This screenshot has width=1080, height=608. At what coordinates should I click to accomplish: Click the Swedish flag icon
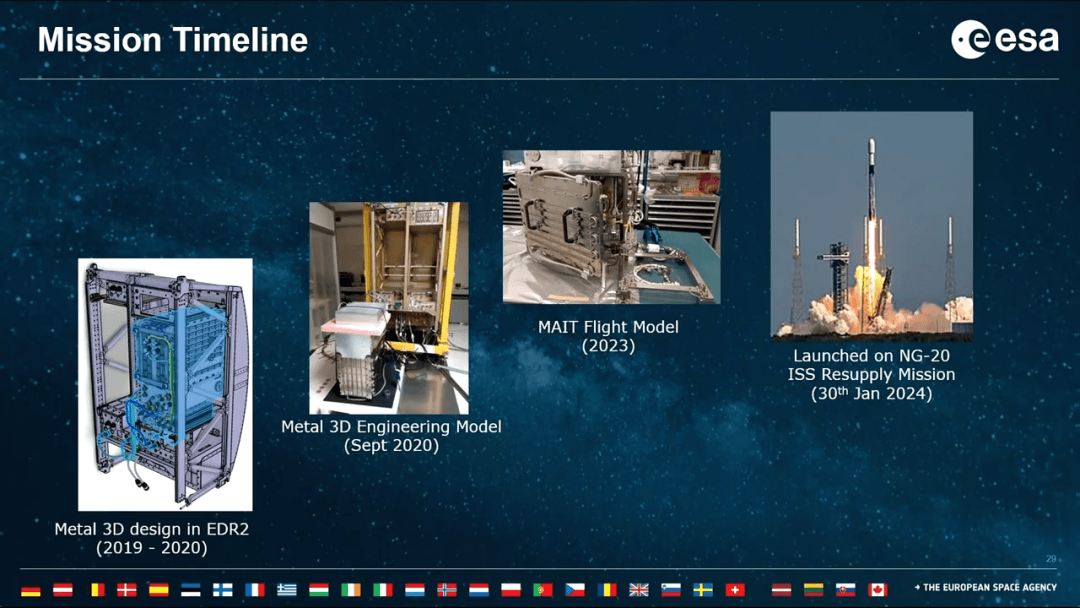click(703, 590)
